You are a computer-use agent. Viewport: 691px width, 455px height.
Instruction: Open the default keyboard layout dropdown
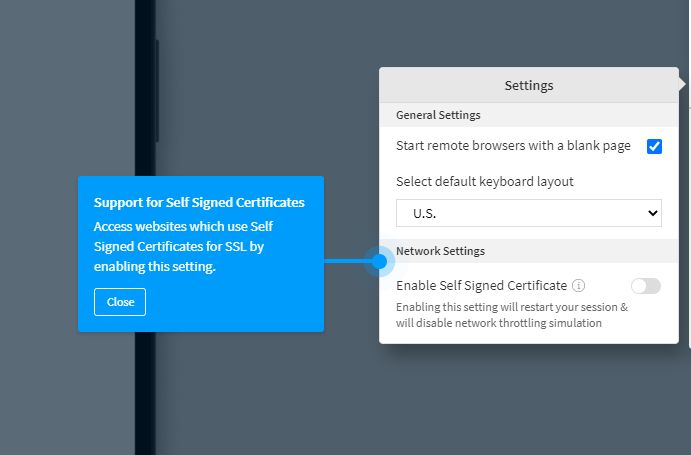click(529, 213)
